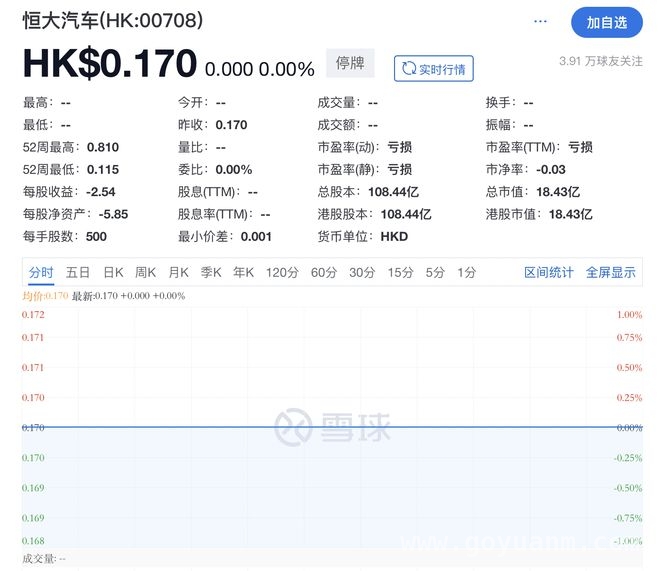Click the 成交量 label below chart
This screenshot has height=571, width=660.
click(x=44, y=559)
